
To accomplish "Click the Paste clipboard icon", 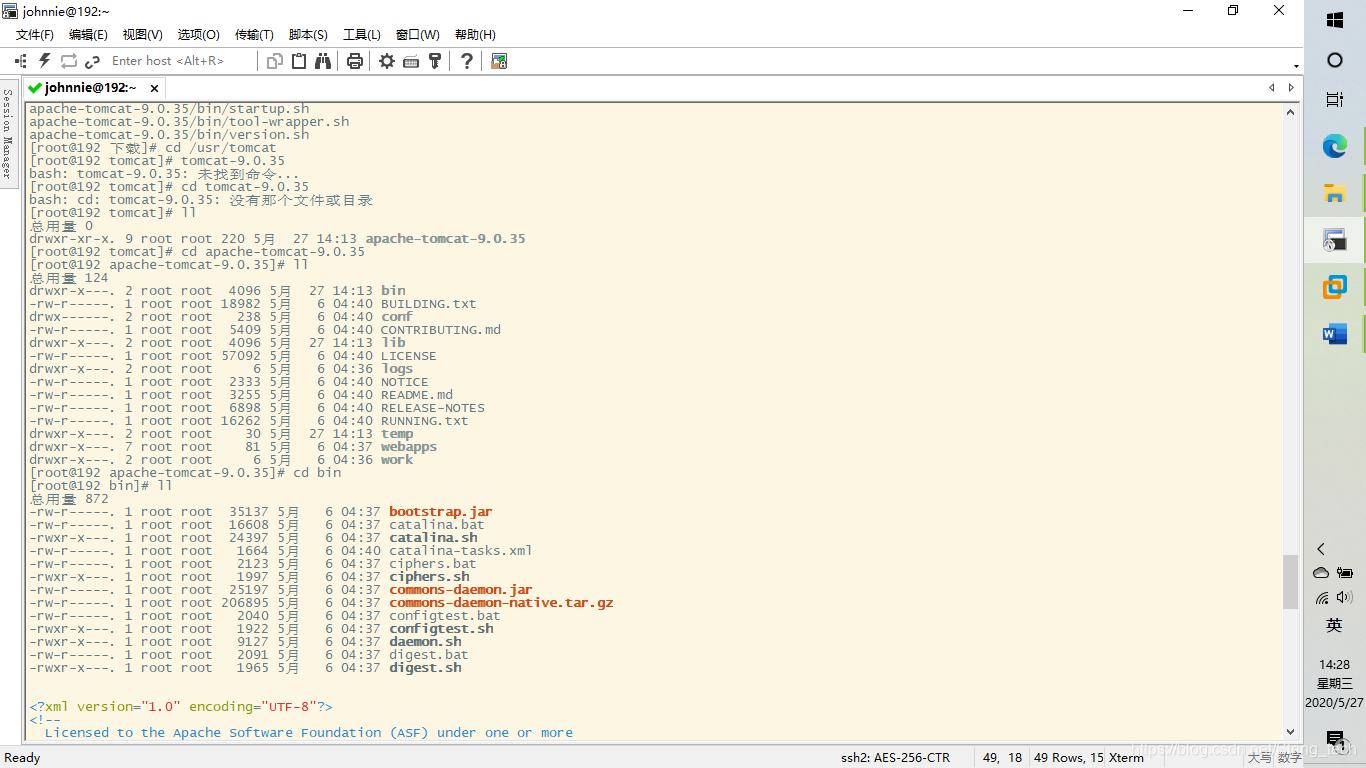I will tap(299, 61).
